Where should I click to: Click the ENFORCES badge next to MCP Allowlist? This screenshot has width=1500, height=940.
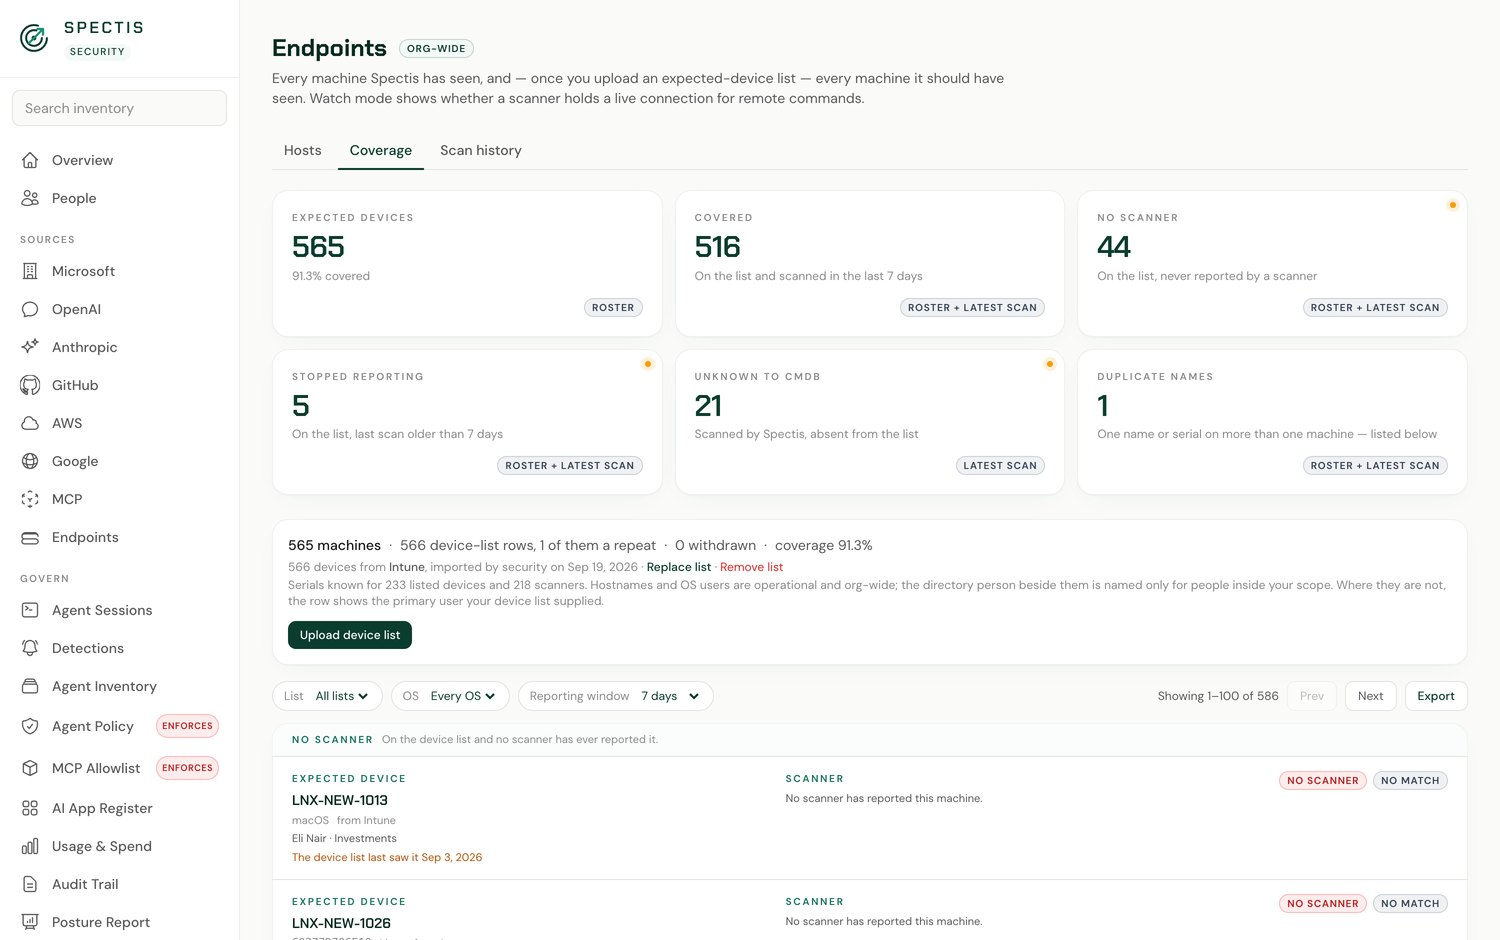click(x=187, y=768)
